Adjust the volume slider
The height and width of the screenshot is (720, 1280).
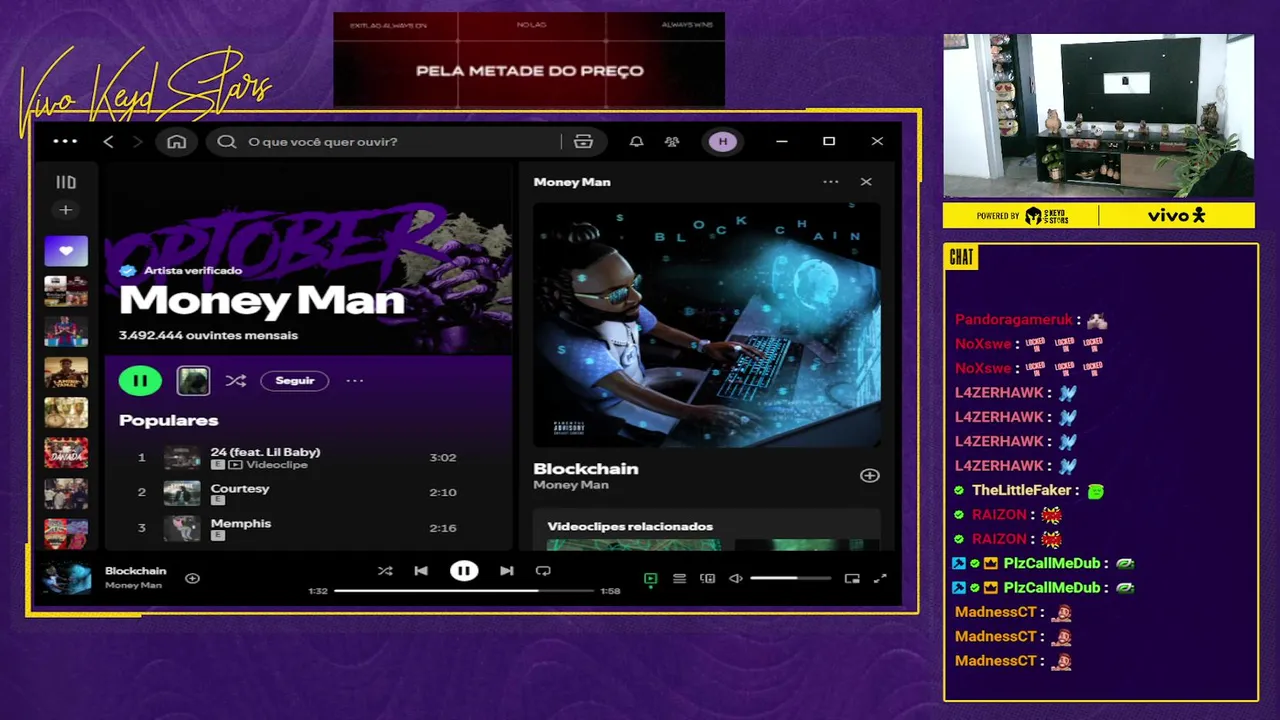[x=790, y=578]
